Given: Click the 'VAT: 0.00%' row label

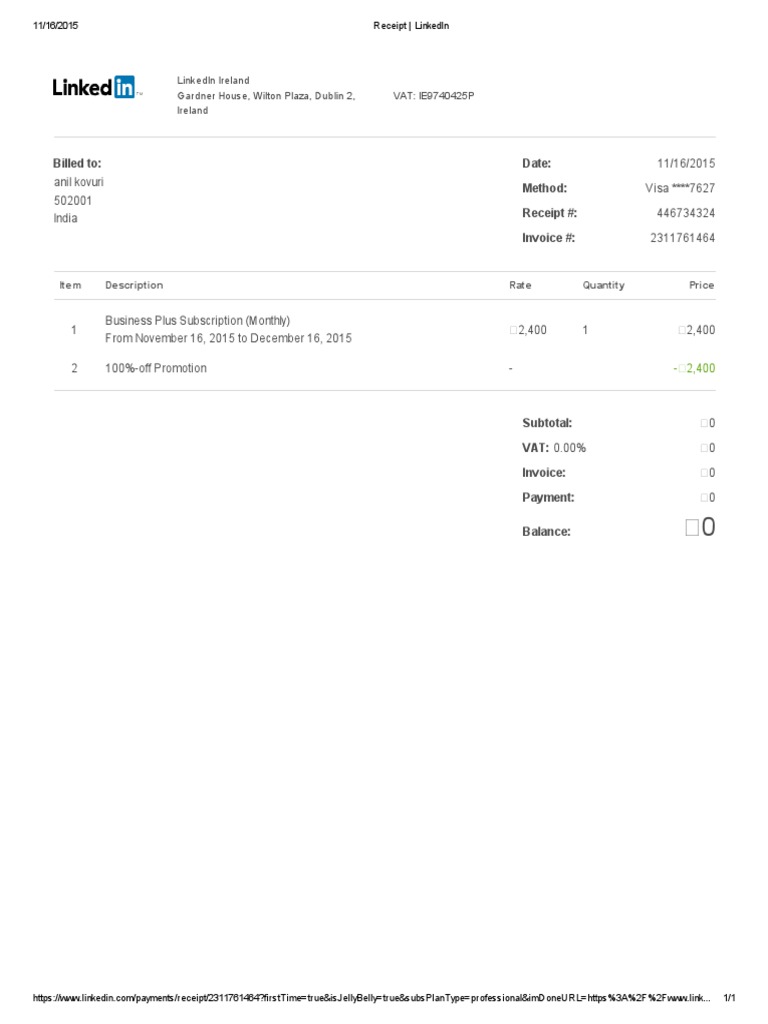Looking at the screenshot, I should click(x=554, y=448).
